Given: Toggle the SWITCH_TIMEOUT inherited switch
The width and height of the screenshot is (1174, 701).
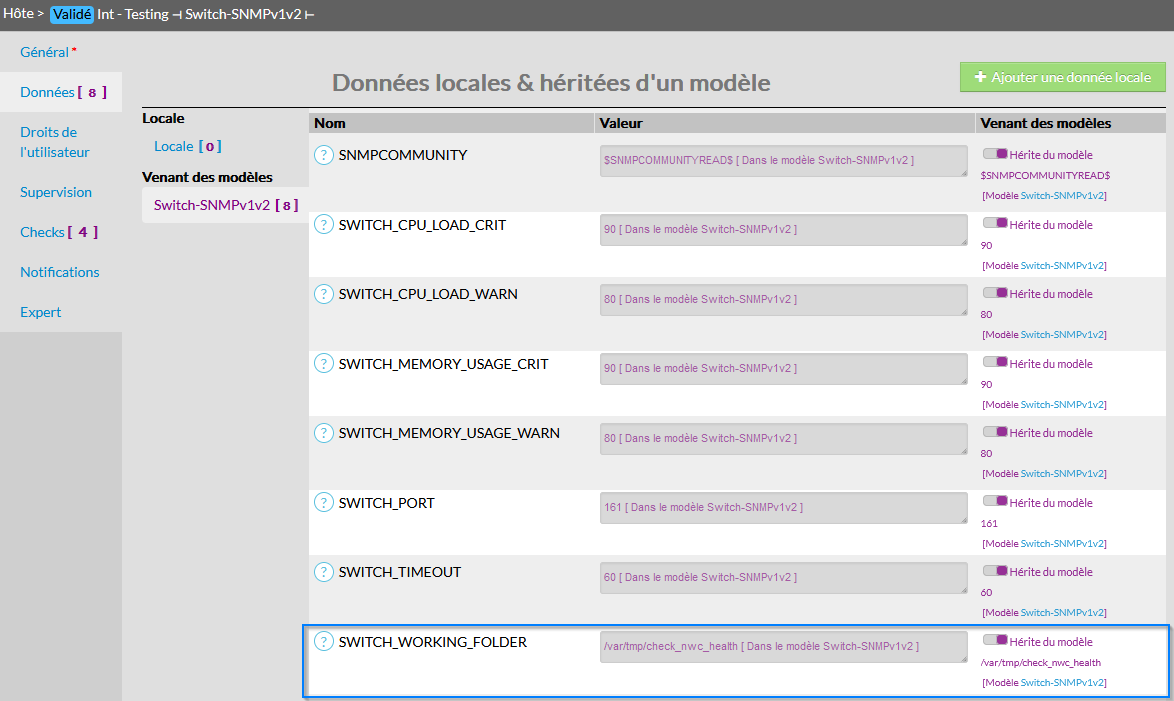Looking at the screenshot, I should (x=995, y=571).
